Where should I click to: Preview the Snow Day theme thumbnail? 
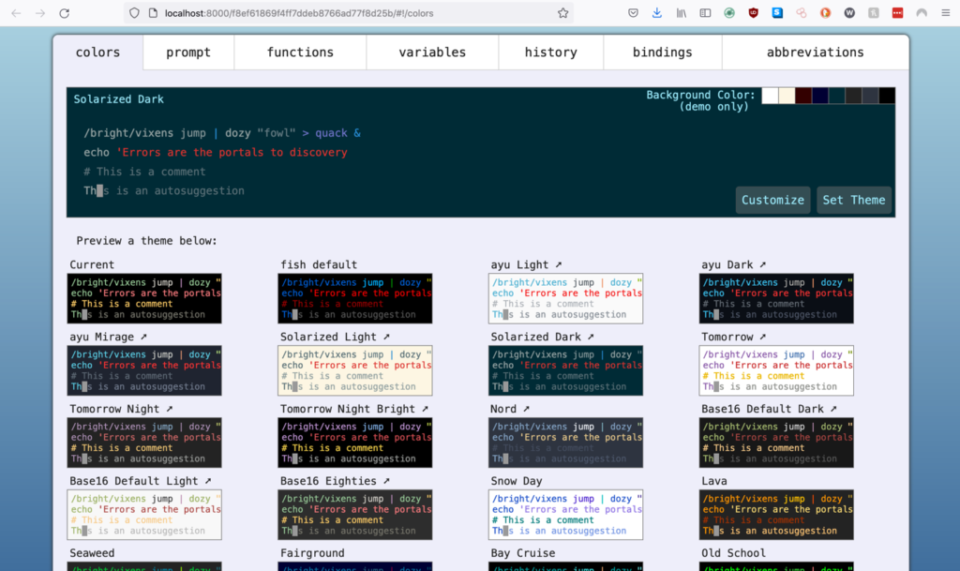point(566,515)
